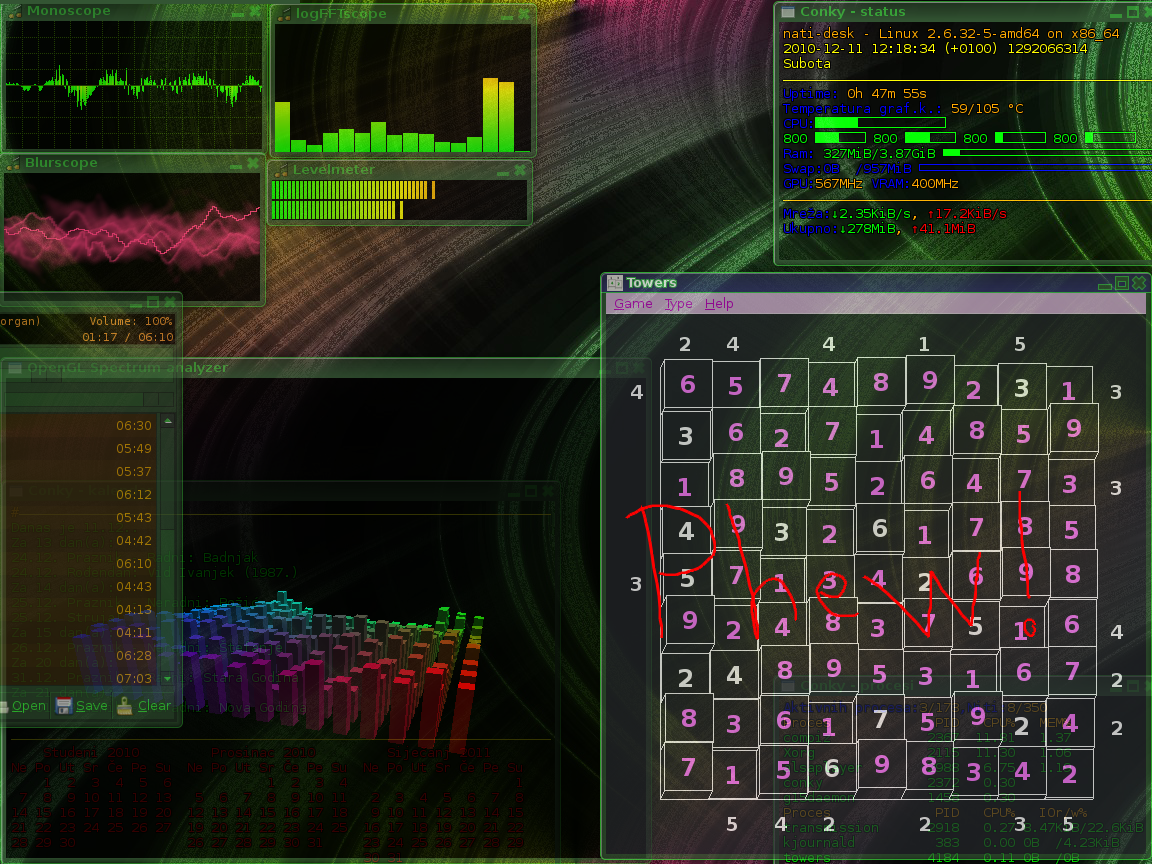Open the Towers window menu icon
The height and width of the screenshot is (864, 1152).
coord(615,283)
